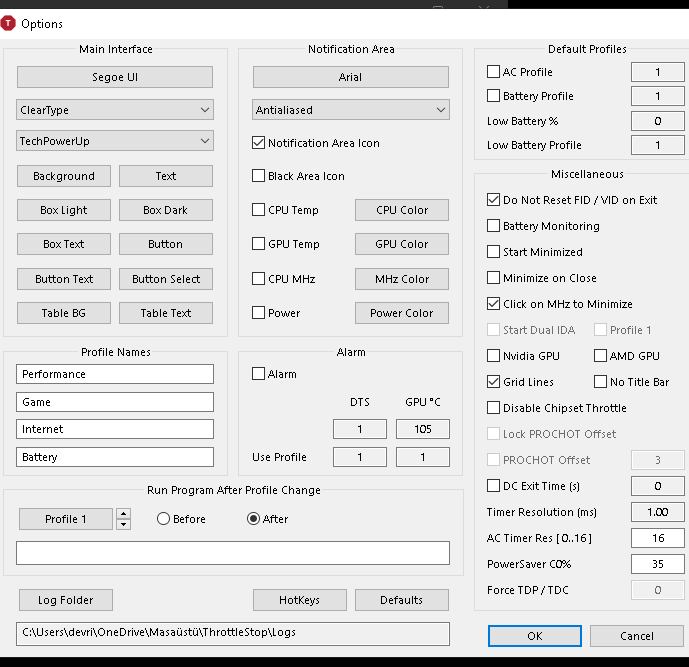Tick the CPU MHz checkbox
Screen dimensions: 689x667
tap(258, 279)
